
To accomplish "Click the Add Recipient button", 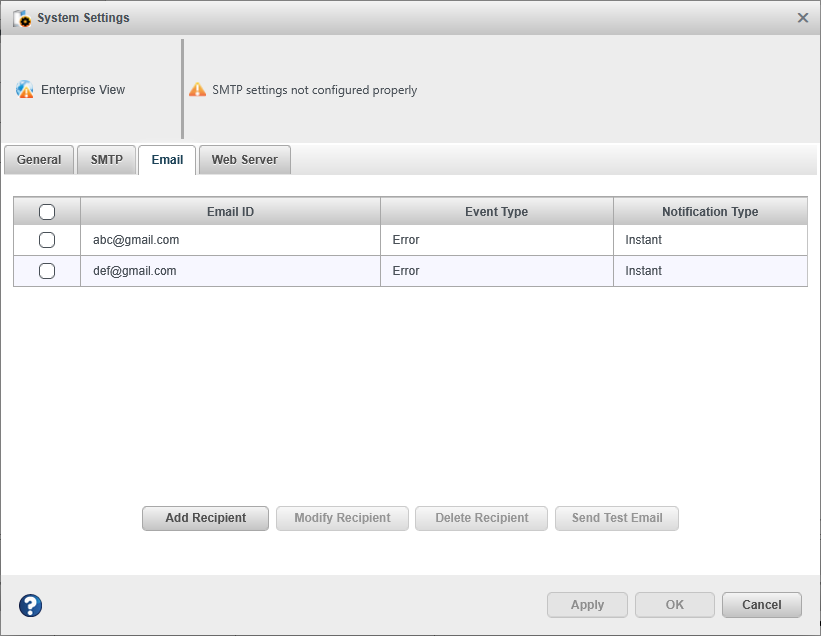I will (x=205, y=518).
